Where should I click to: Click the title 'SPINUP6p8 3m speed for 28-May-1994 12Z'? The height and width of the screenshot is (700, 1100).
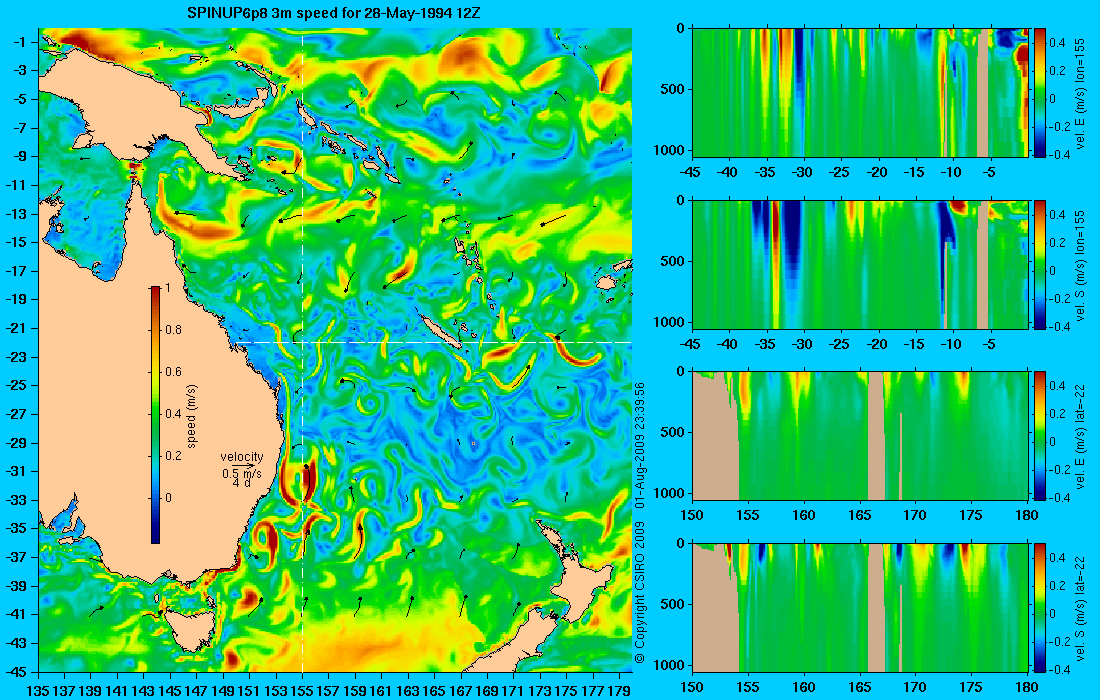[x=334, y=13]
